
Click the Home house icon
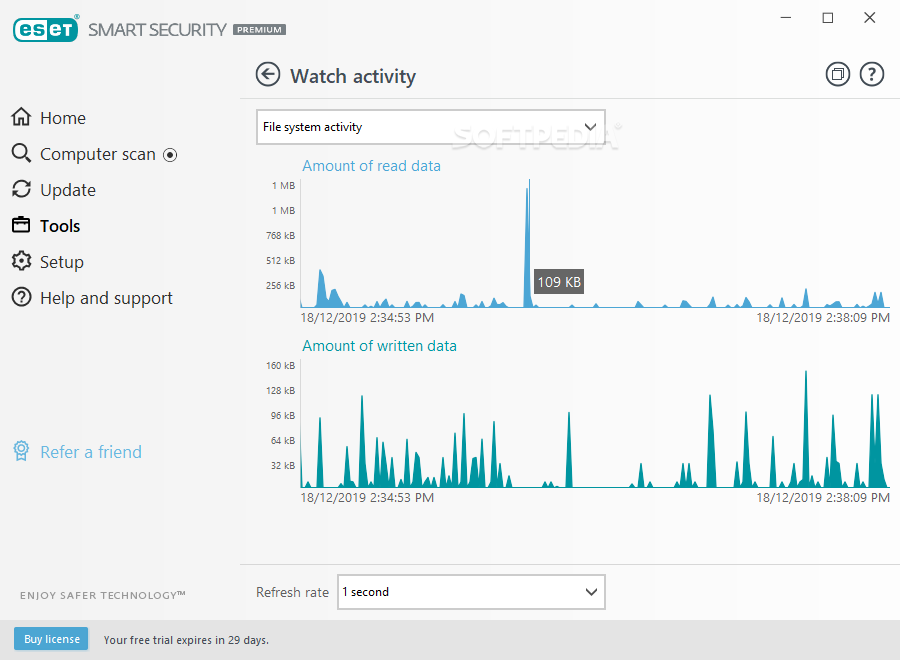click(21, 117)
